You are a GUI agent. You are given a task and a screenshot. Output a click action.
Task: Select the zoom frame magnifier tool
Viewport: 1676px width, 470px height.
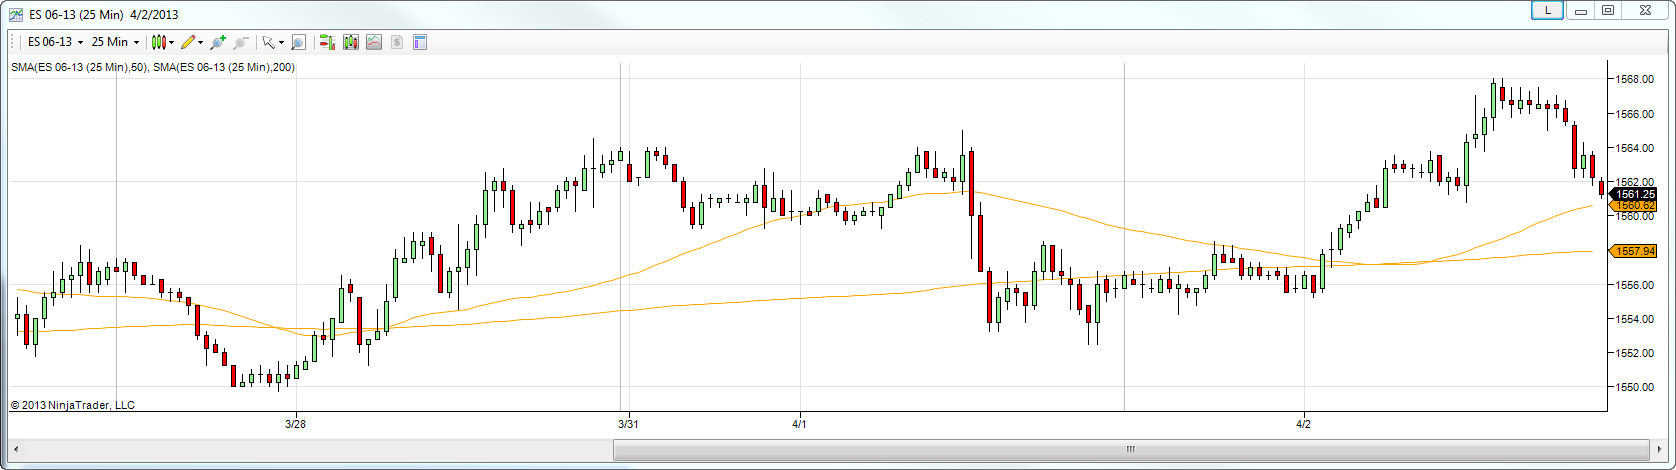298,42
